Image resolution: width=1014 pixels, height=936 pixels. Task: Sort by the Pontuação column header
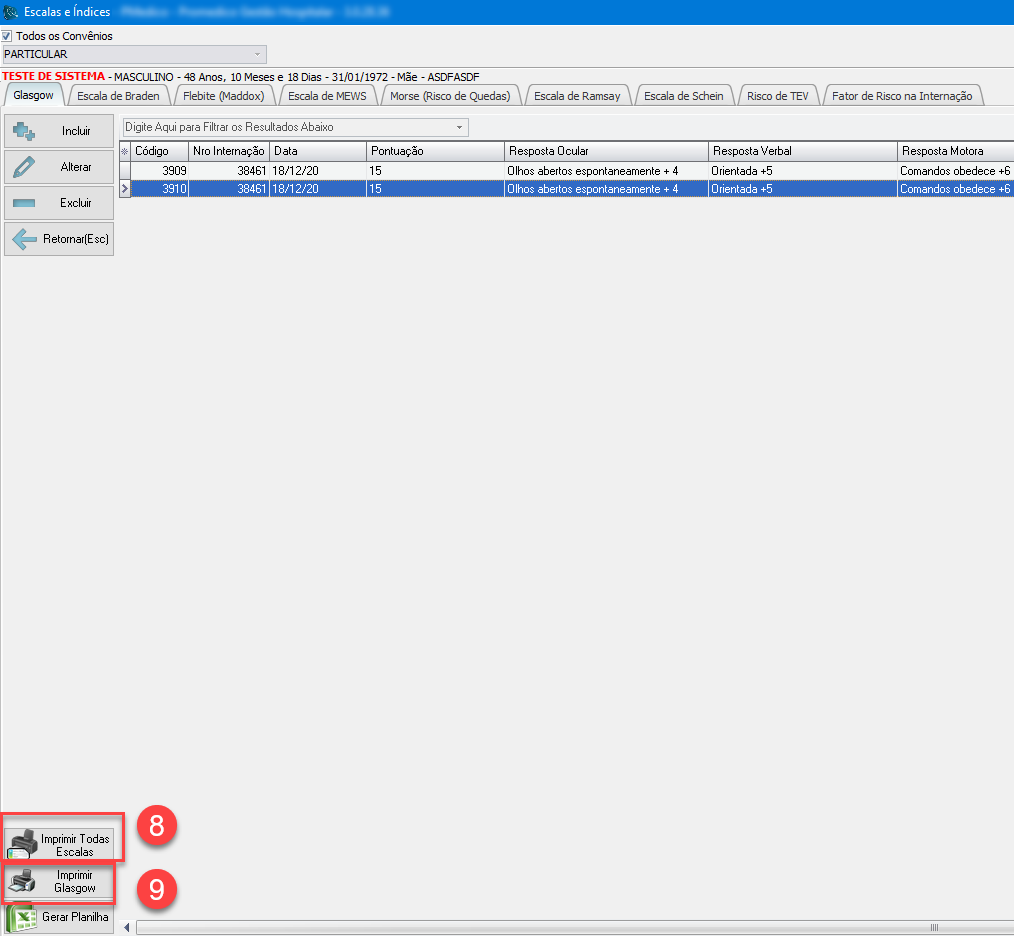[x=435, y=151]
